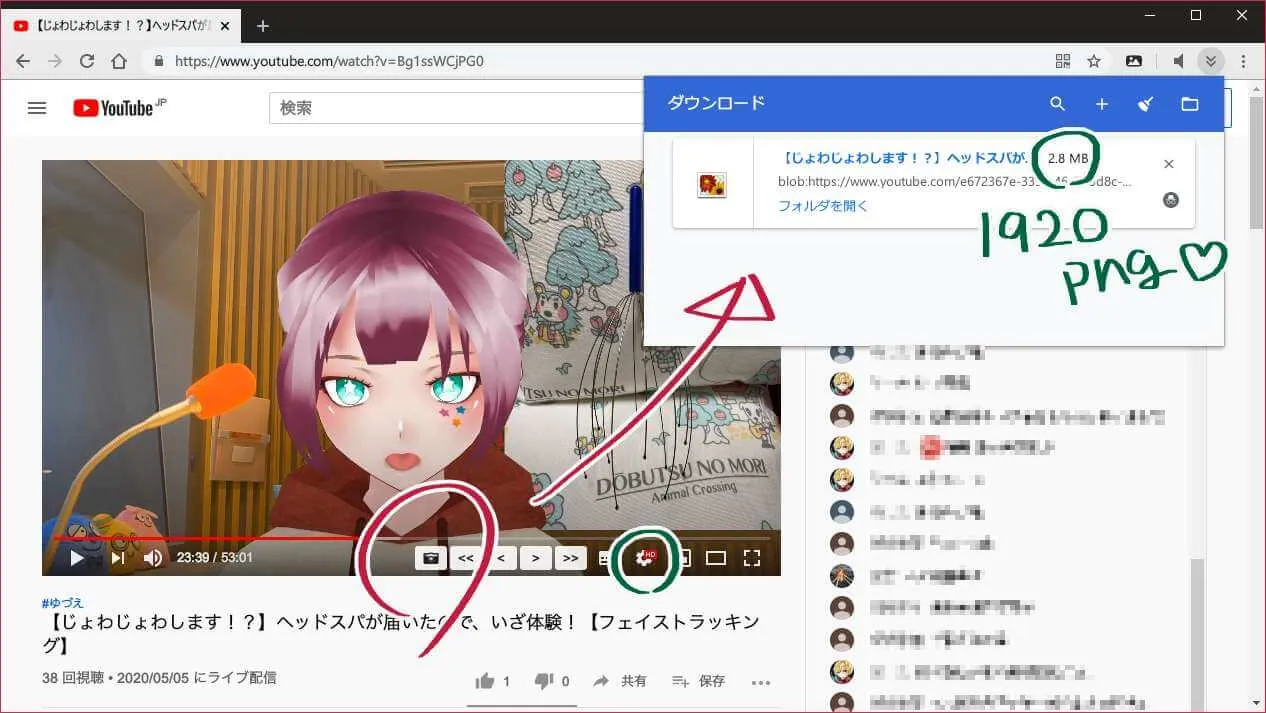This screenshot has height=713, width=1266.
Task: Open downloads folder icon in blue header
Action: tap(1190, 104)
